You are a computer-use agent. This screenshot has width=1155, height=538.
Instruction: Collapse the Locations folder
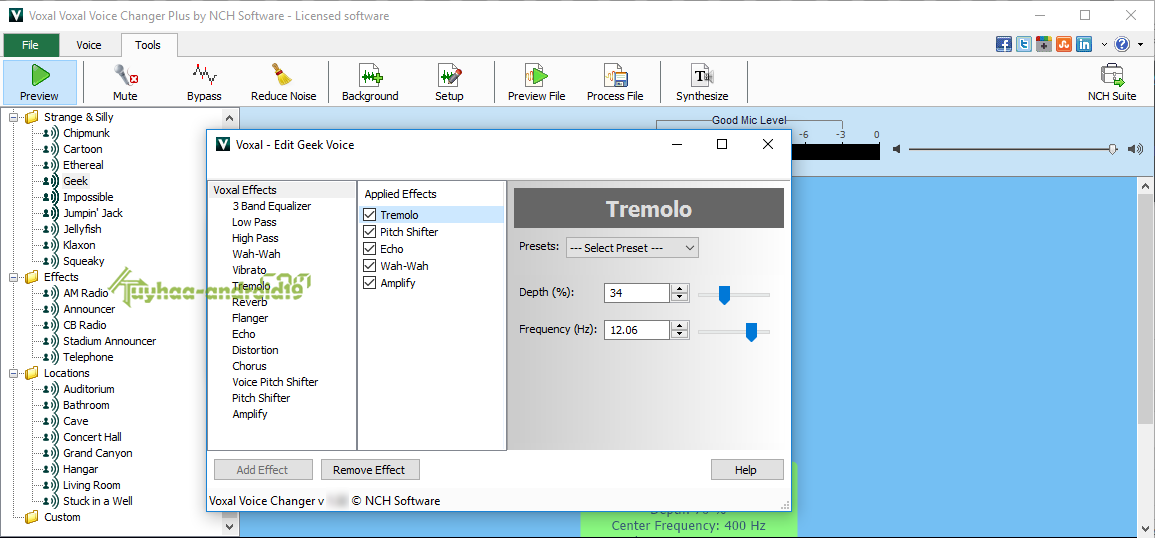pos(13,373)
